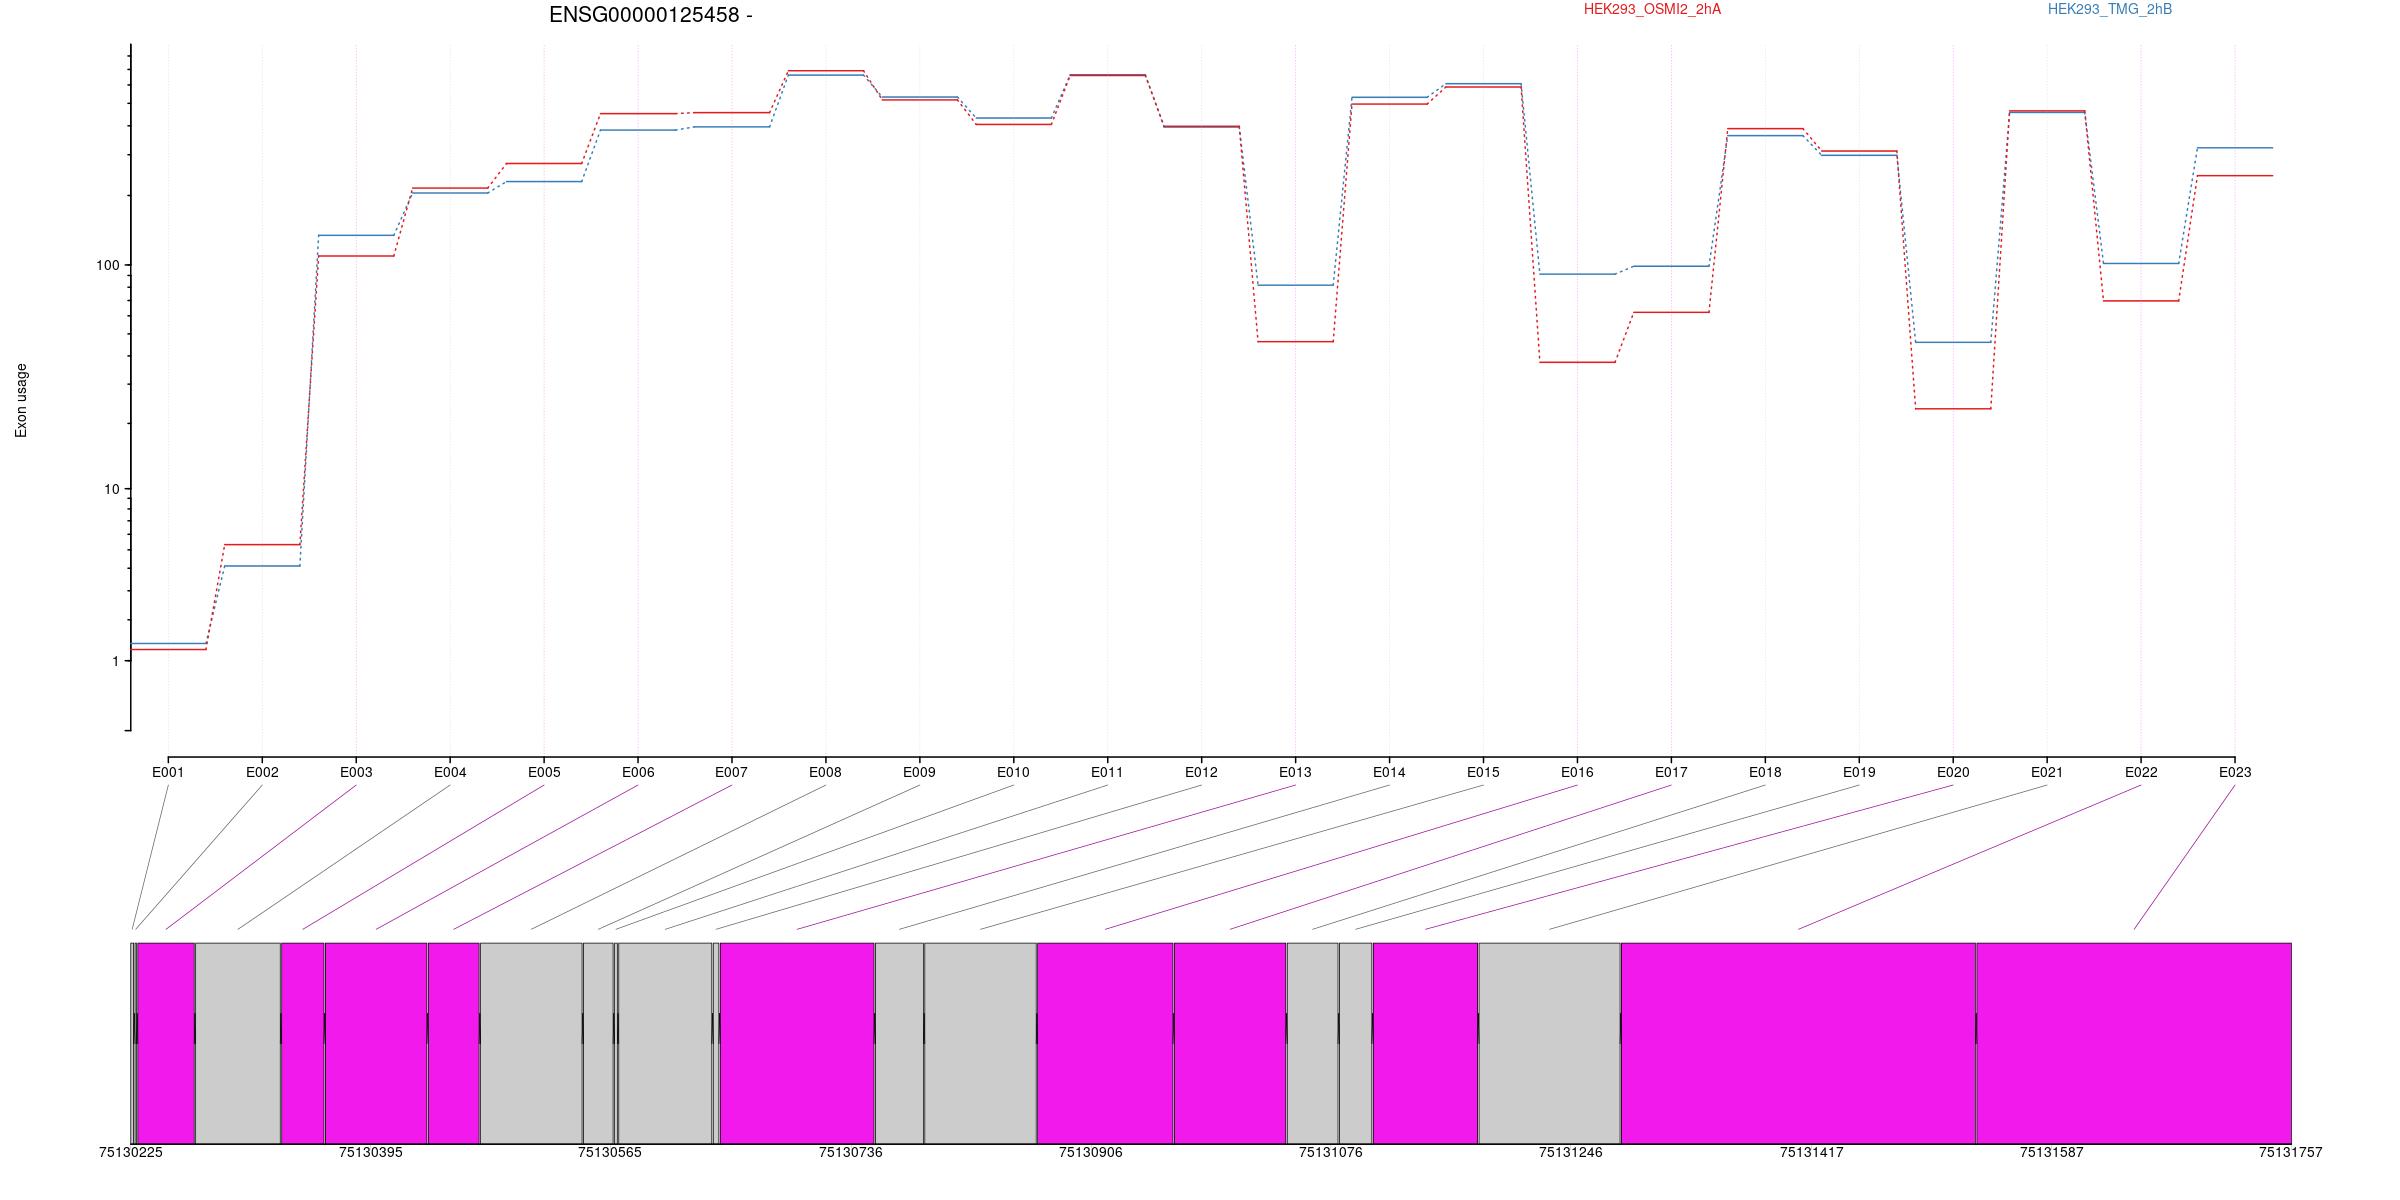Click exon label E003
Screen dimensions: 2400x1200
click(356, 772)
